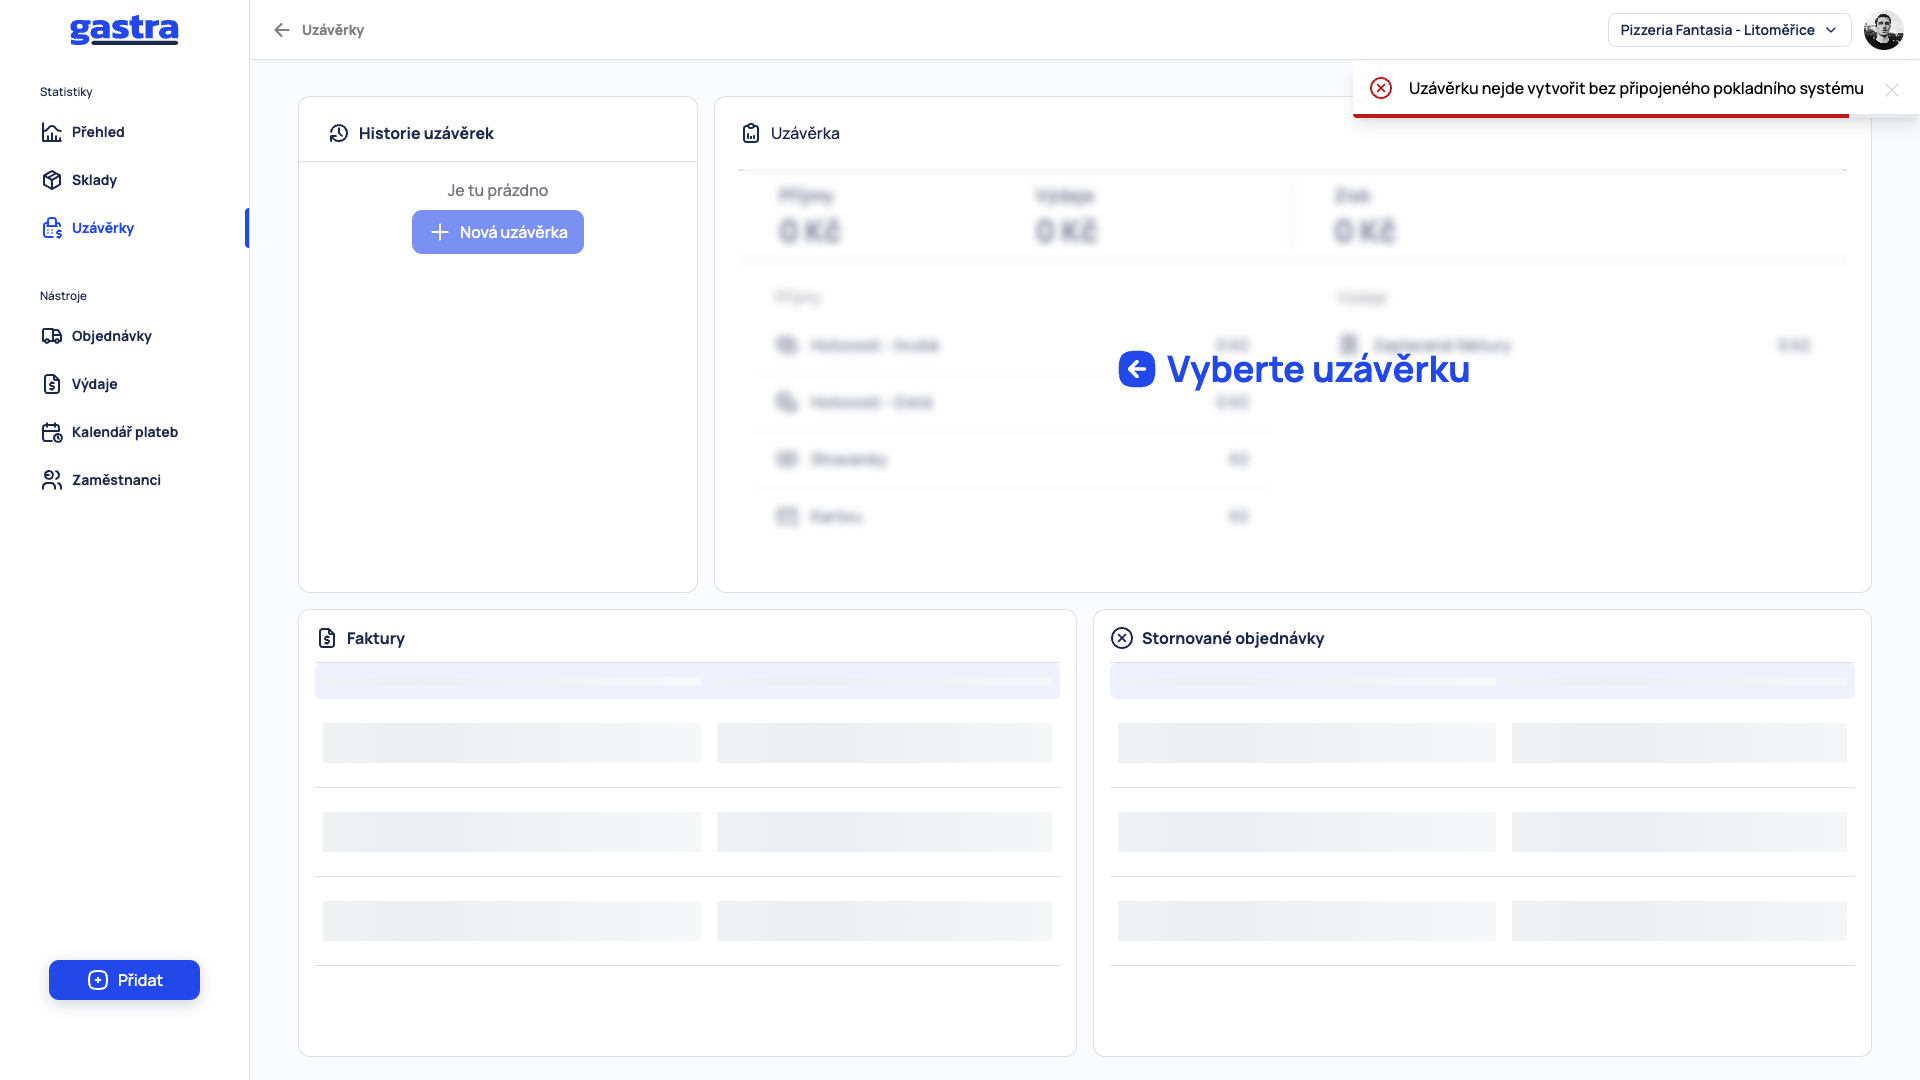Click the Statistiky section label

click(x=66, y=92)
